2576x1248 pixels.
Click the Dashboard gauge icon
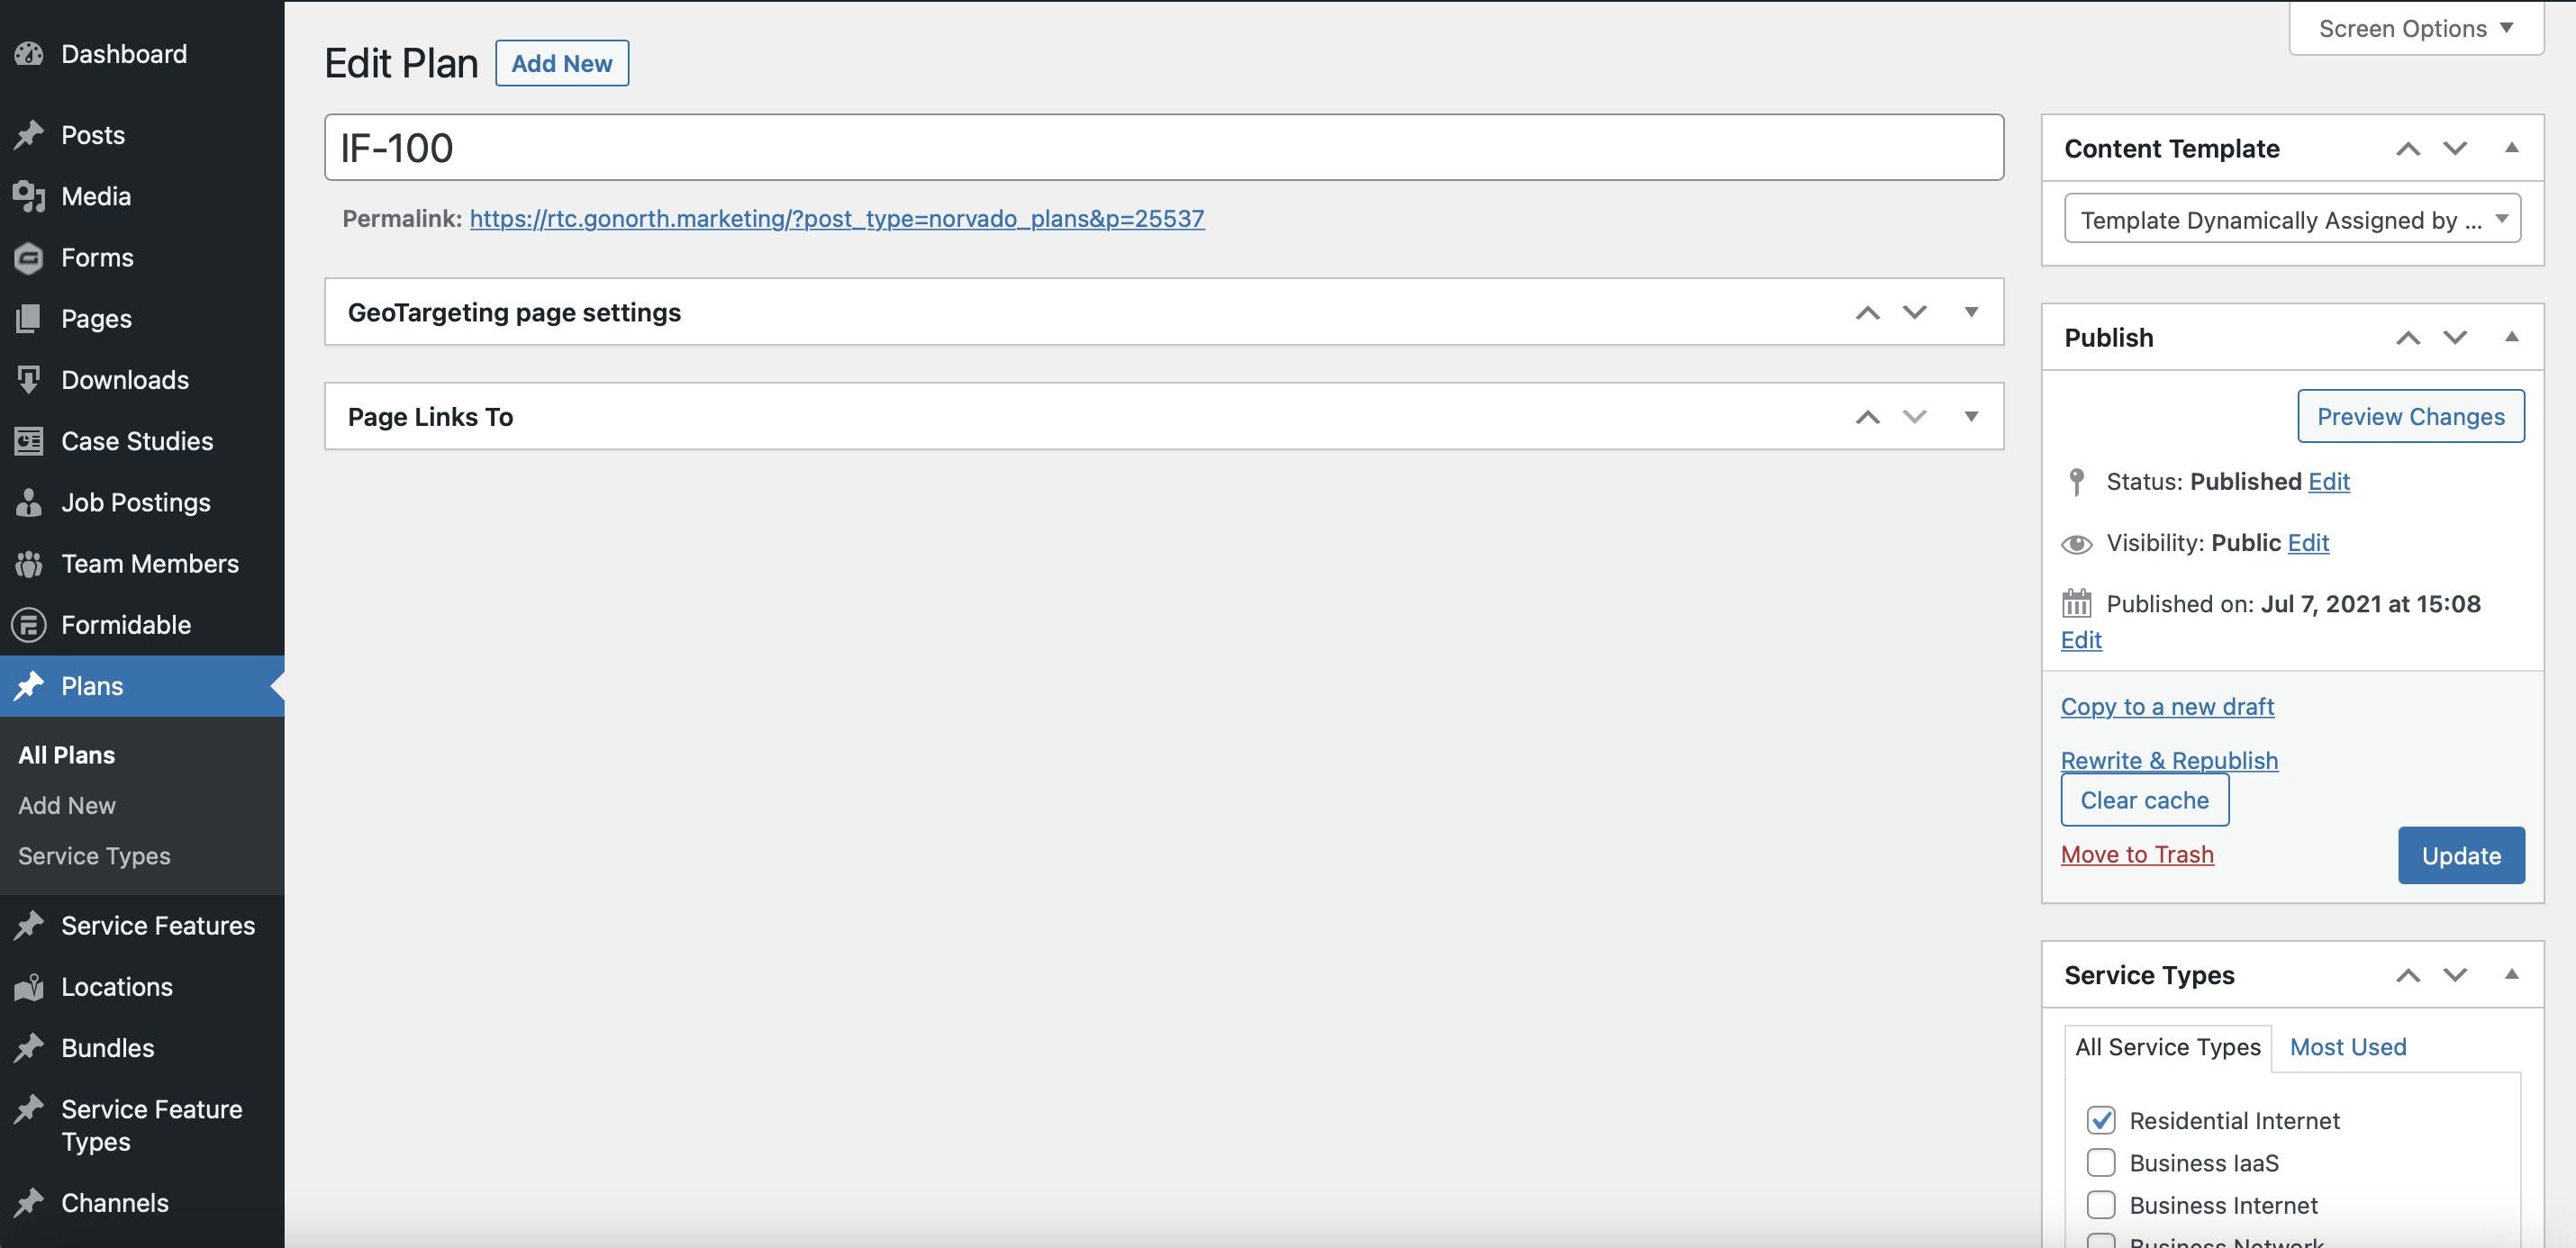click(29, 54)
